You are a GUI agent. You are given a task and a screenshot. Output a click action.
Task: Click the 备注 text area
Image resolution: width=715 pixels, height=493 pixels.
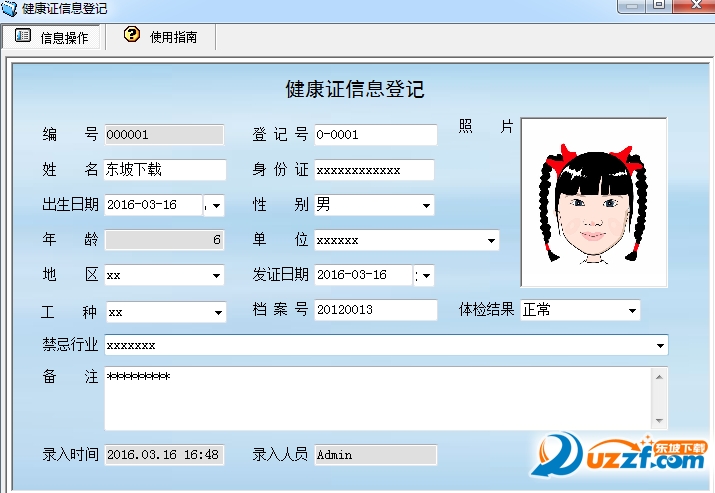pyautogui.click(x=378, y=398)
